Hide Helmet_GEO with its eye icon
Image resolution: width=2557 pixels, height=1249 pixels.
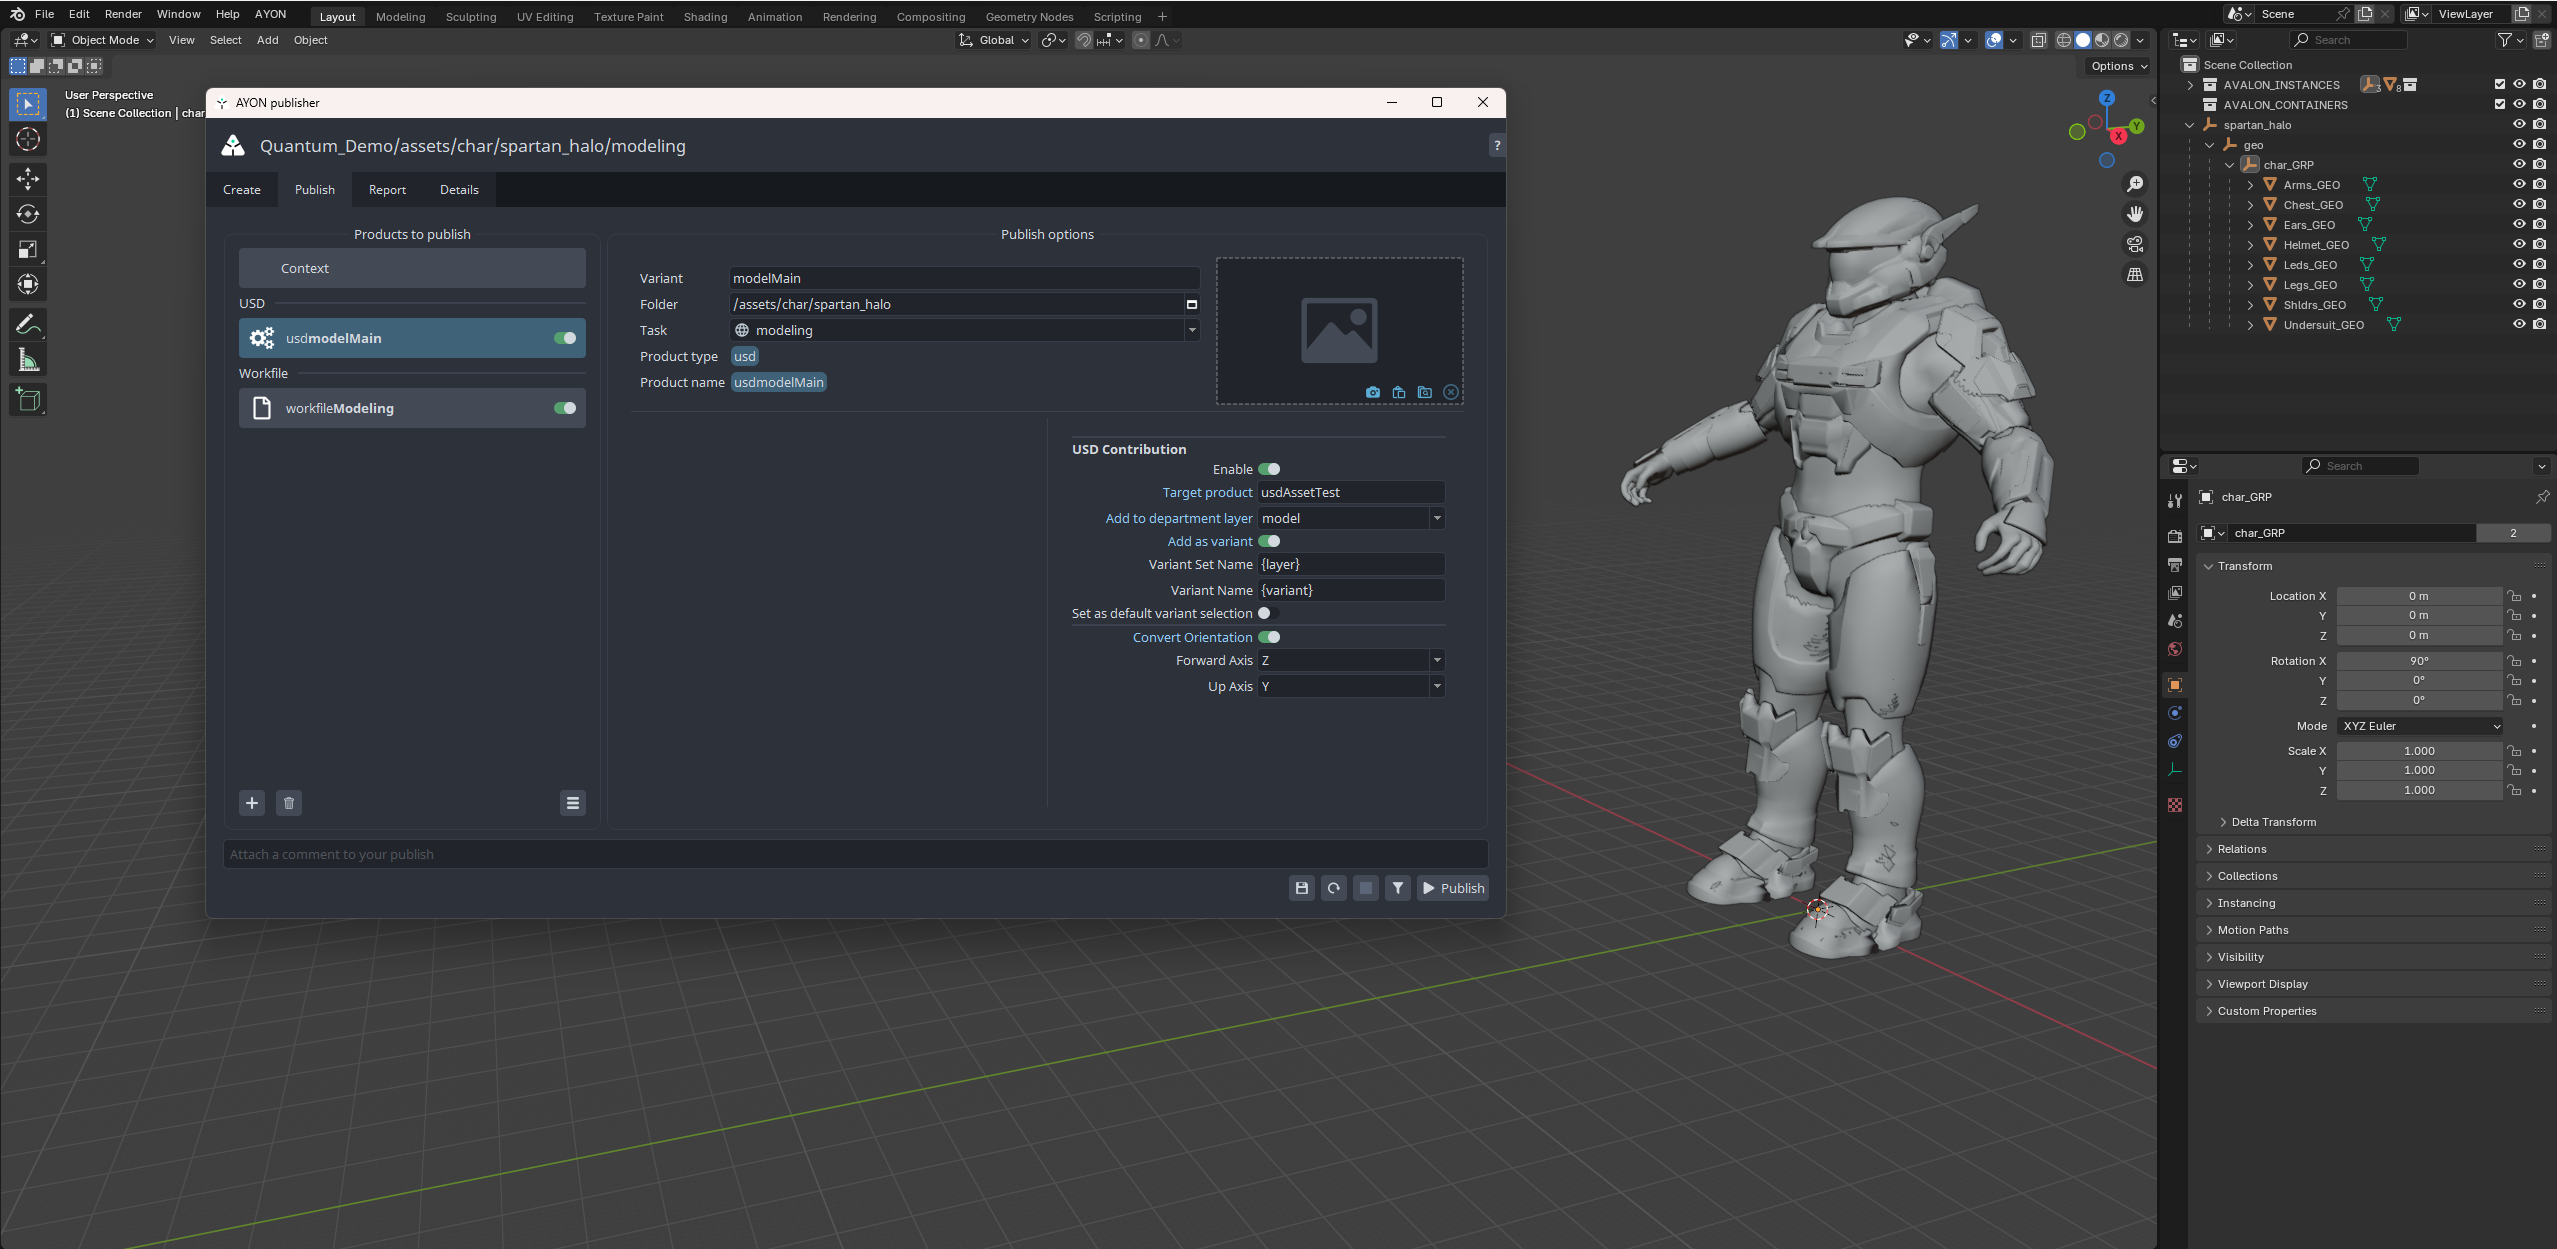2520,245
